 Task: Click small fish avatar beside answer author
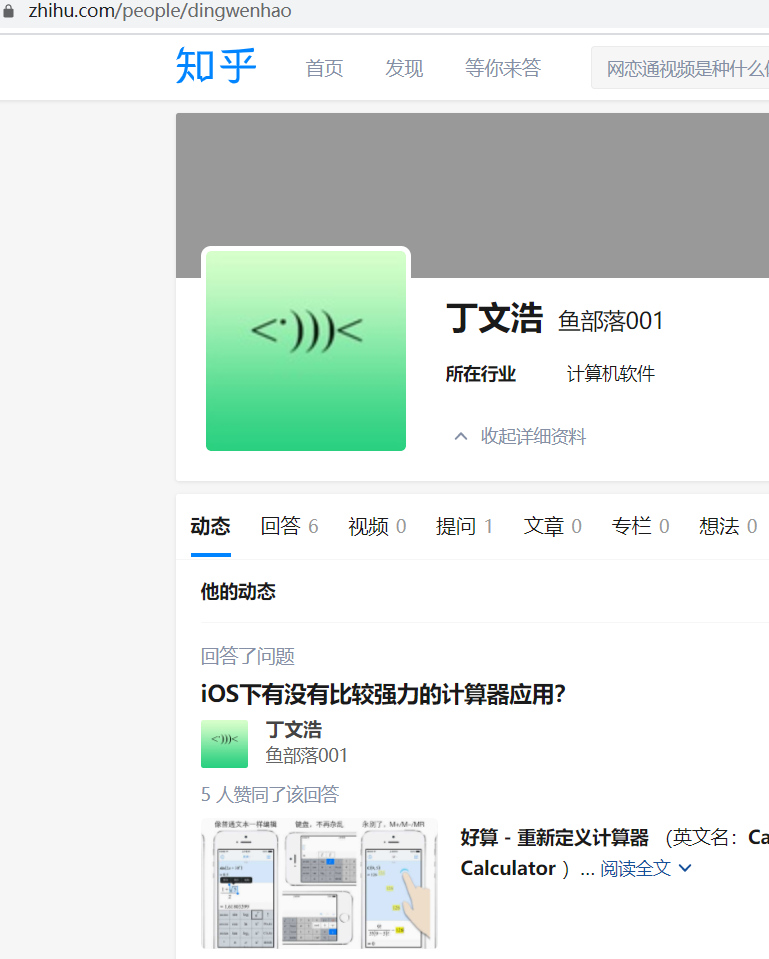click(224, 743)
